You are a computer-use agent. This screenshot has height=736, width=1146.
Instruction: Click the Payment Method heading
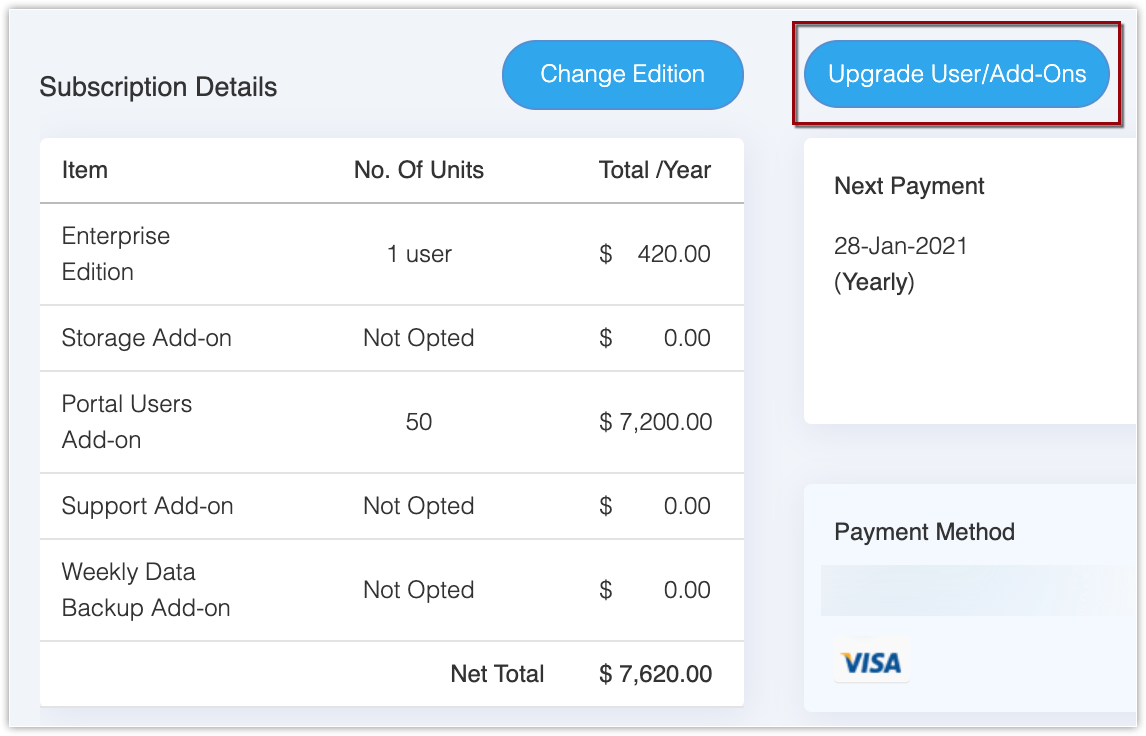point(924,532)
